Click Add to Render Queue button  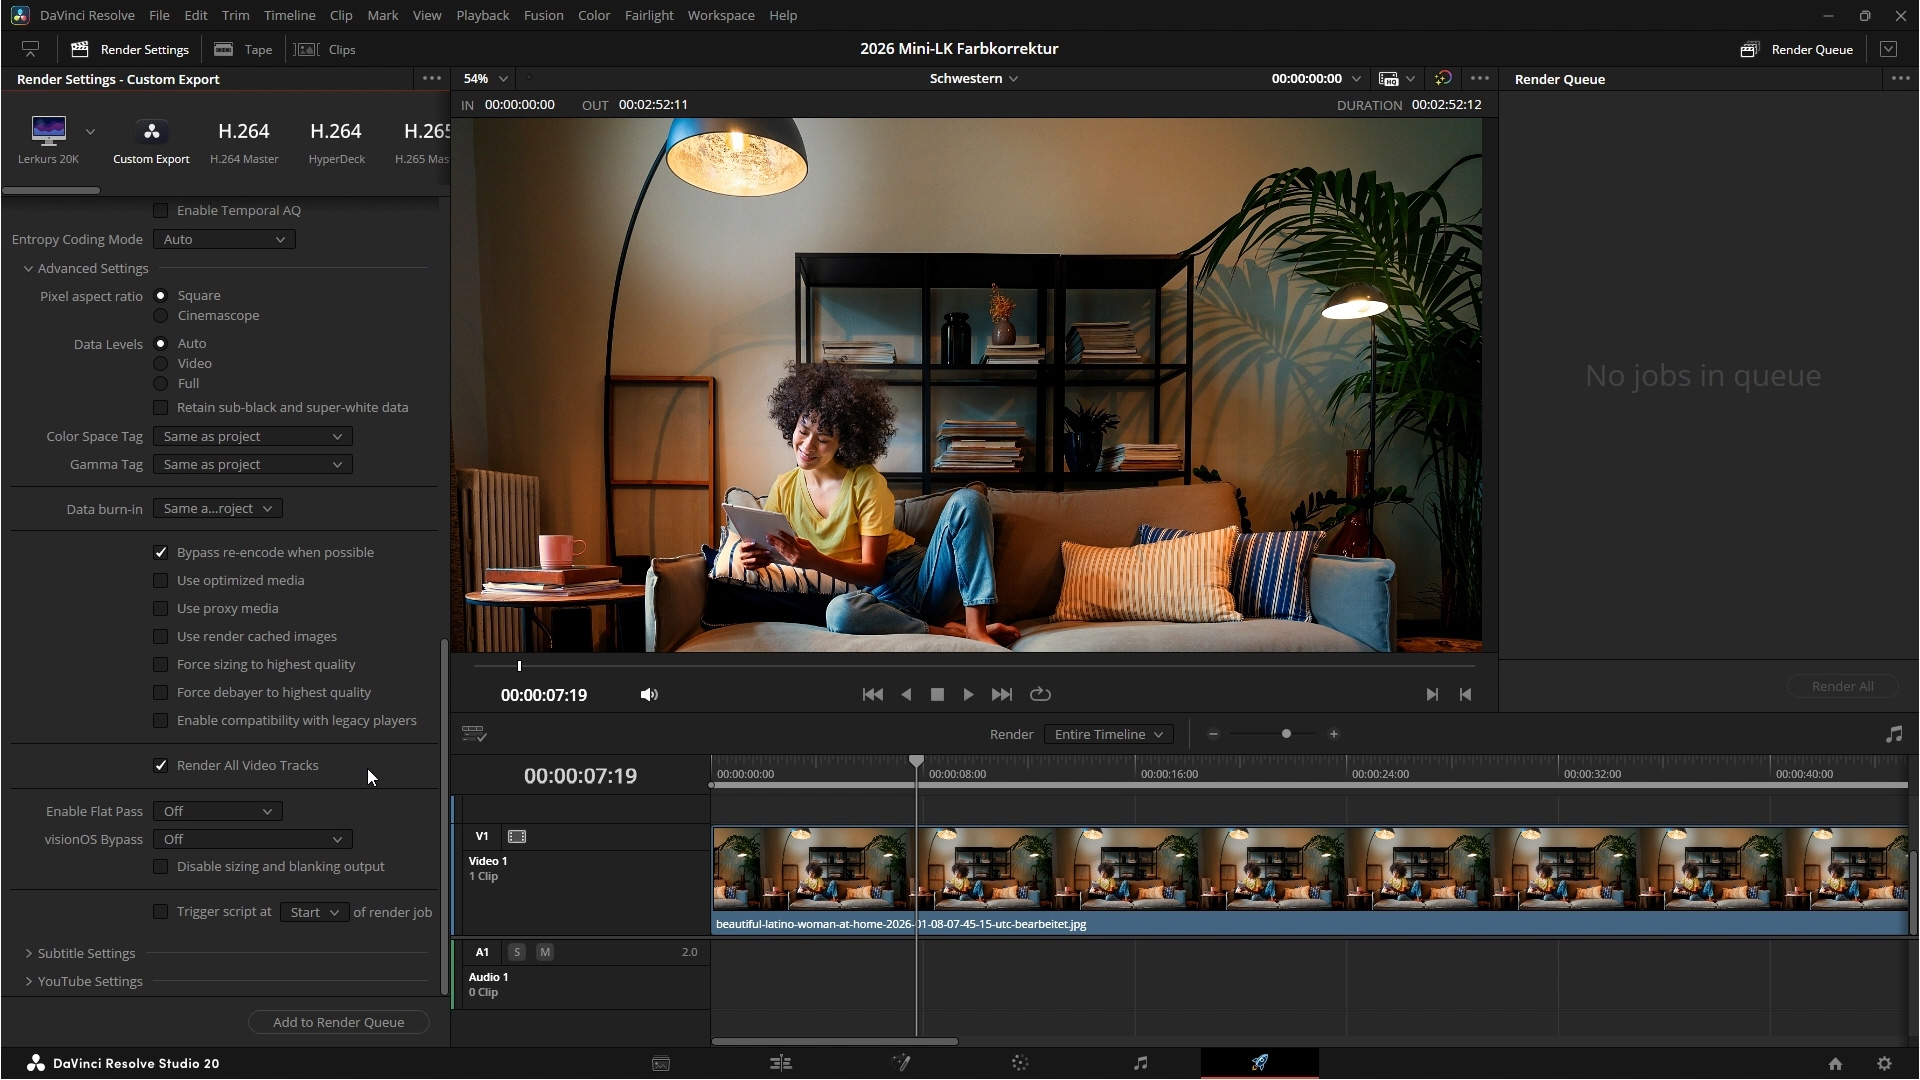[x=338, y=1022]
